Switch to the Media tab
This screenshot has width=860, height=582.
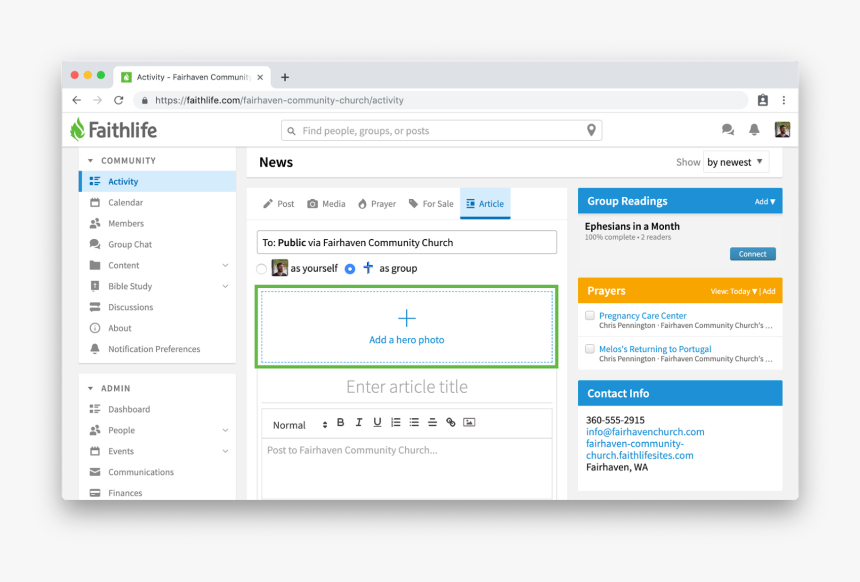click(326, 204)
